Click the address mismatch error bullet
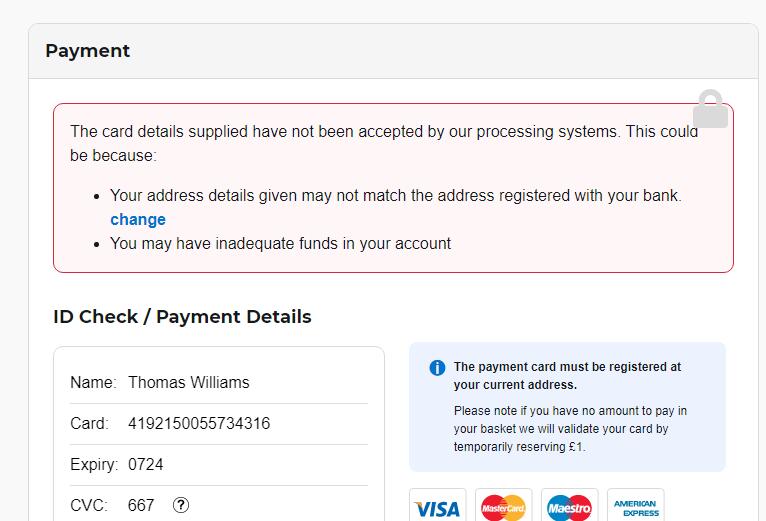 coord(395,196)
